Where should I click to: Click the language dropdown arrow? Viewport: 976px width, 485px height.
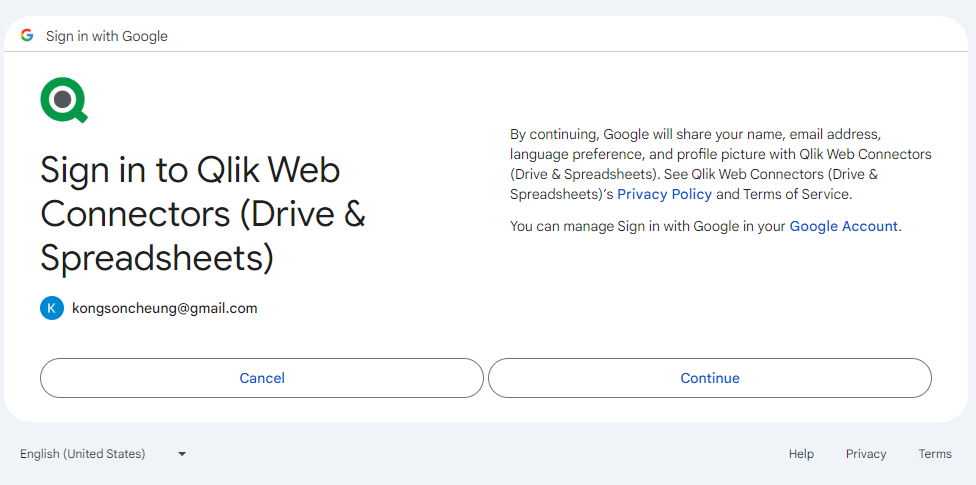coord(182,454)
